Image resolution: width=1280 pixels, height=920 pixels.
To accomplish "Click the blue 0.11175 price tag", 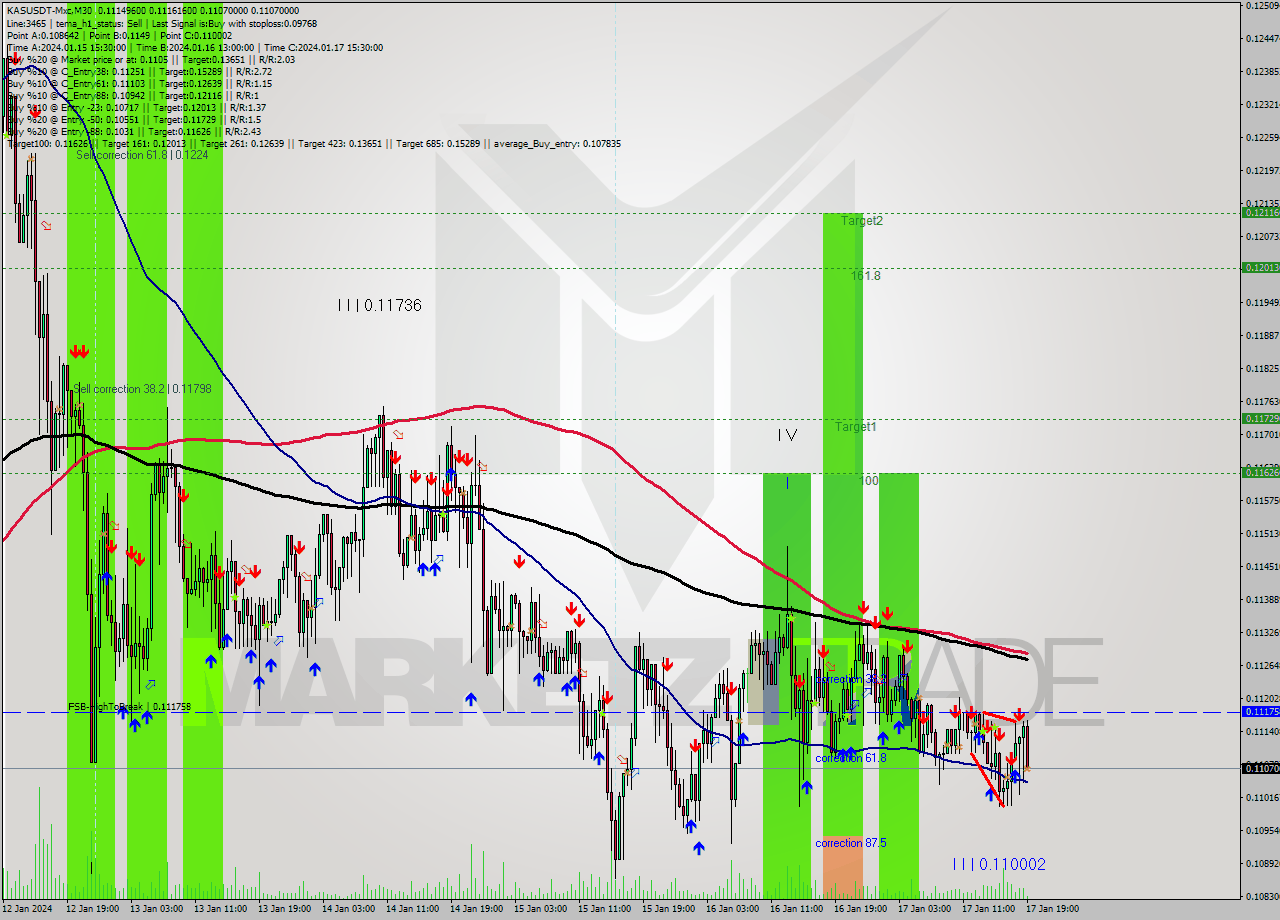I will [1260, 711].
